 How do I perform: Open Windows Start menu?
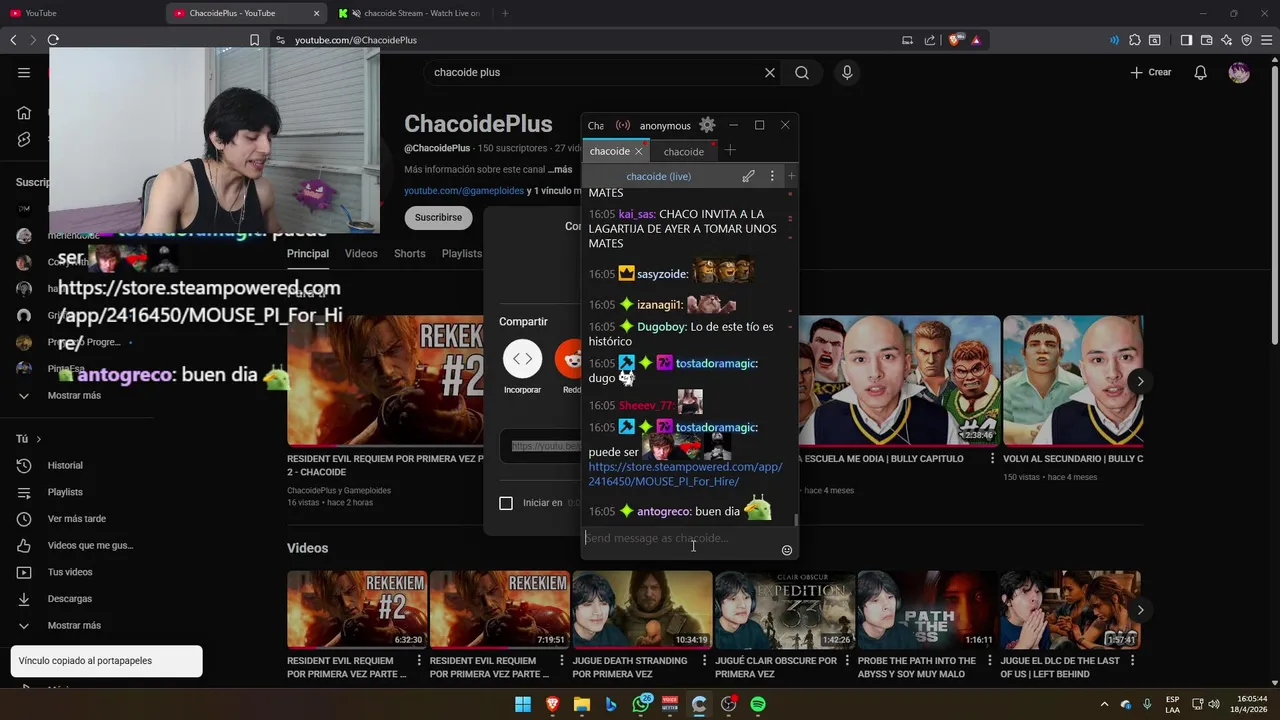click(x=523, y=704)
